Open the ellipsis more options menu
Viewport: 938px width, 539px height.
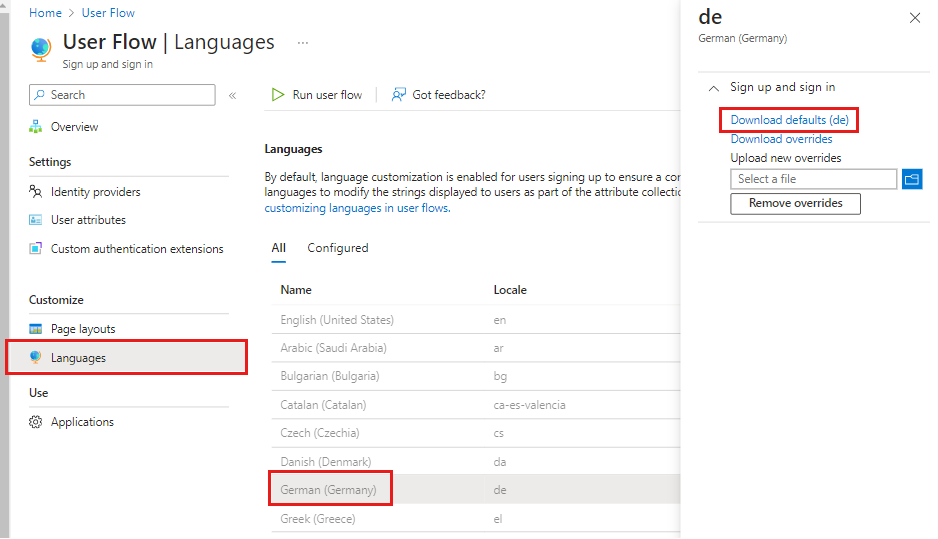click(303, 43)
